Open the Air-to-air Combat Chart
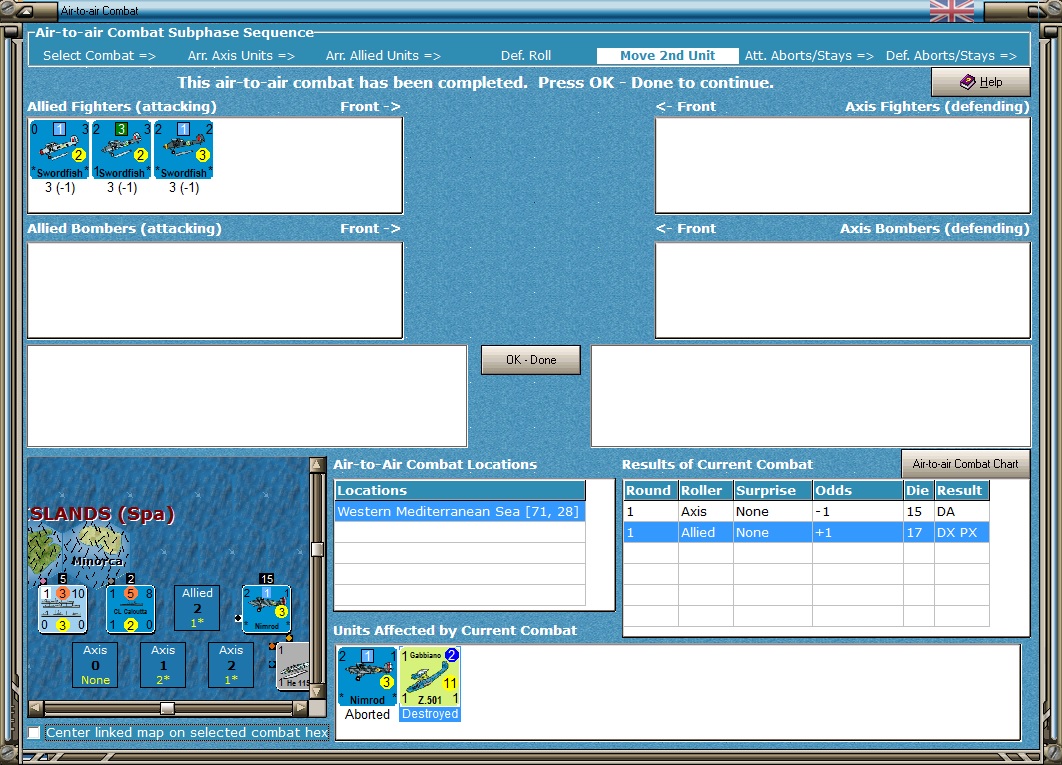Image resolution: width=1062 pixels, height=765 pixels. 965,463
